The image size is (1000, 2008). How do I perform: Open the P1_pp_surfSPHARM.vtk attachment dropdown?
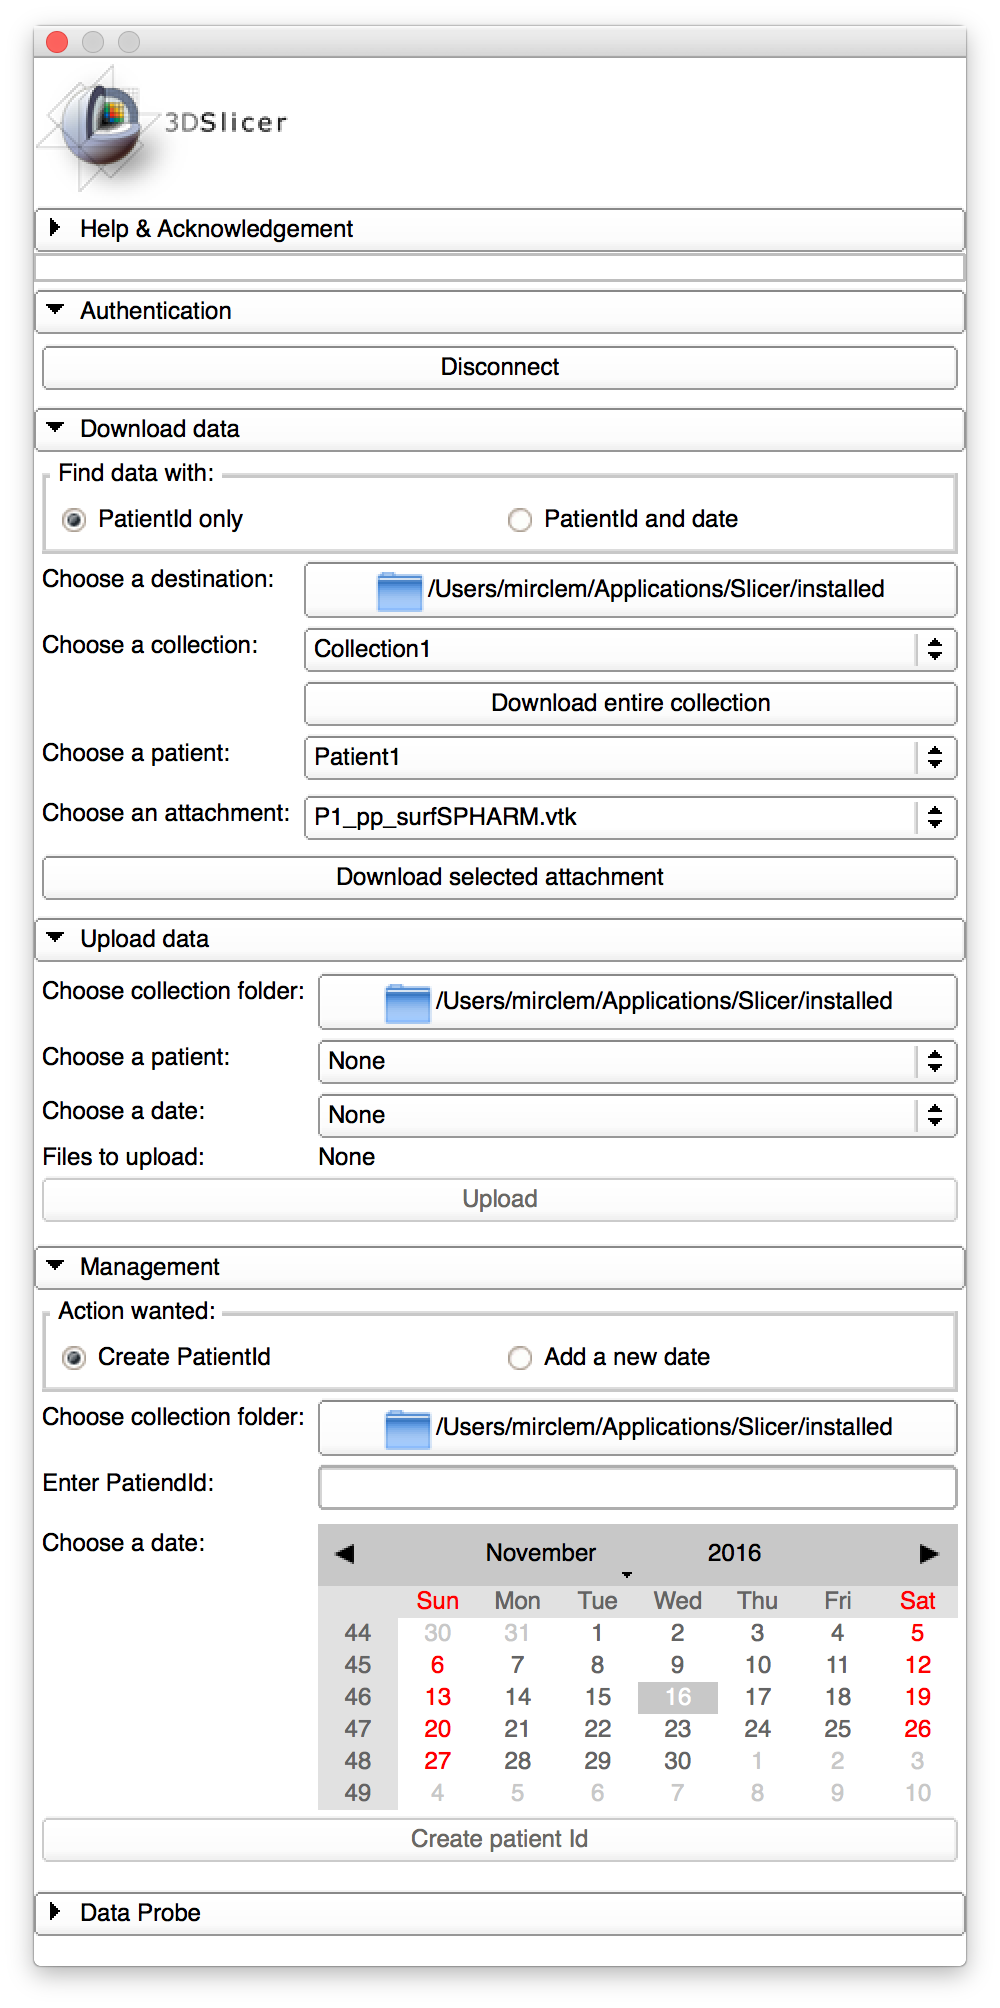click(630, 817)
